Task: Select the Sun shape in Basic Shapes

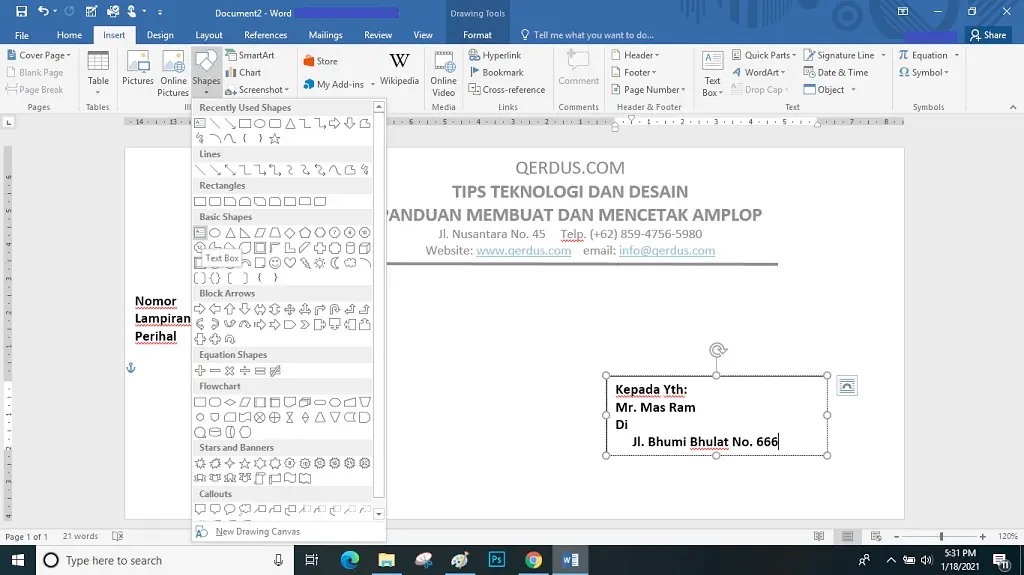Action: tap(320, 263)
